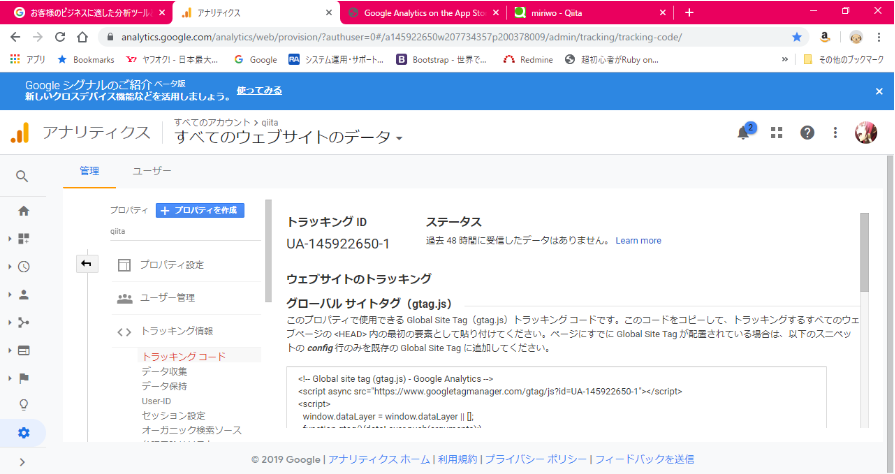The height and width of the screenshot is (474, 895).
Task: Open Acquisition reports icon in sidebar
Action: [x=23, y=323]
